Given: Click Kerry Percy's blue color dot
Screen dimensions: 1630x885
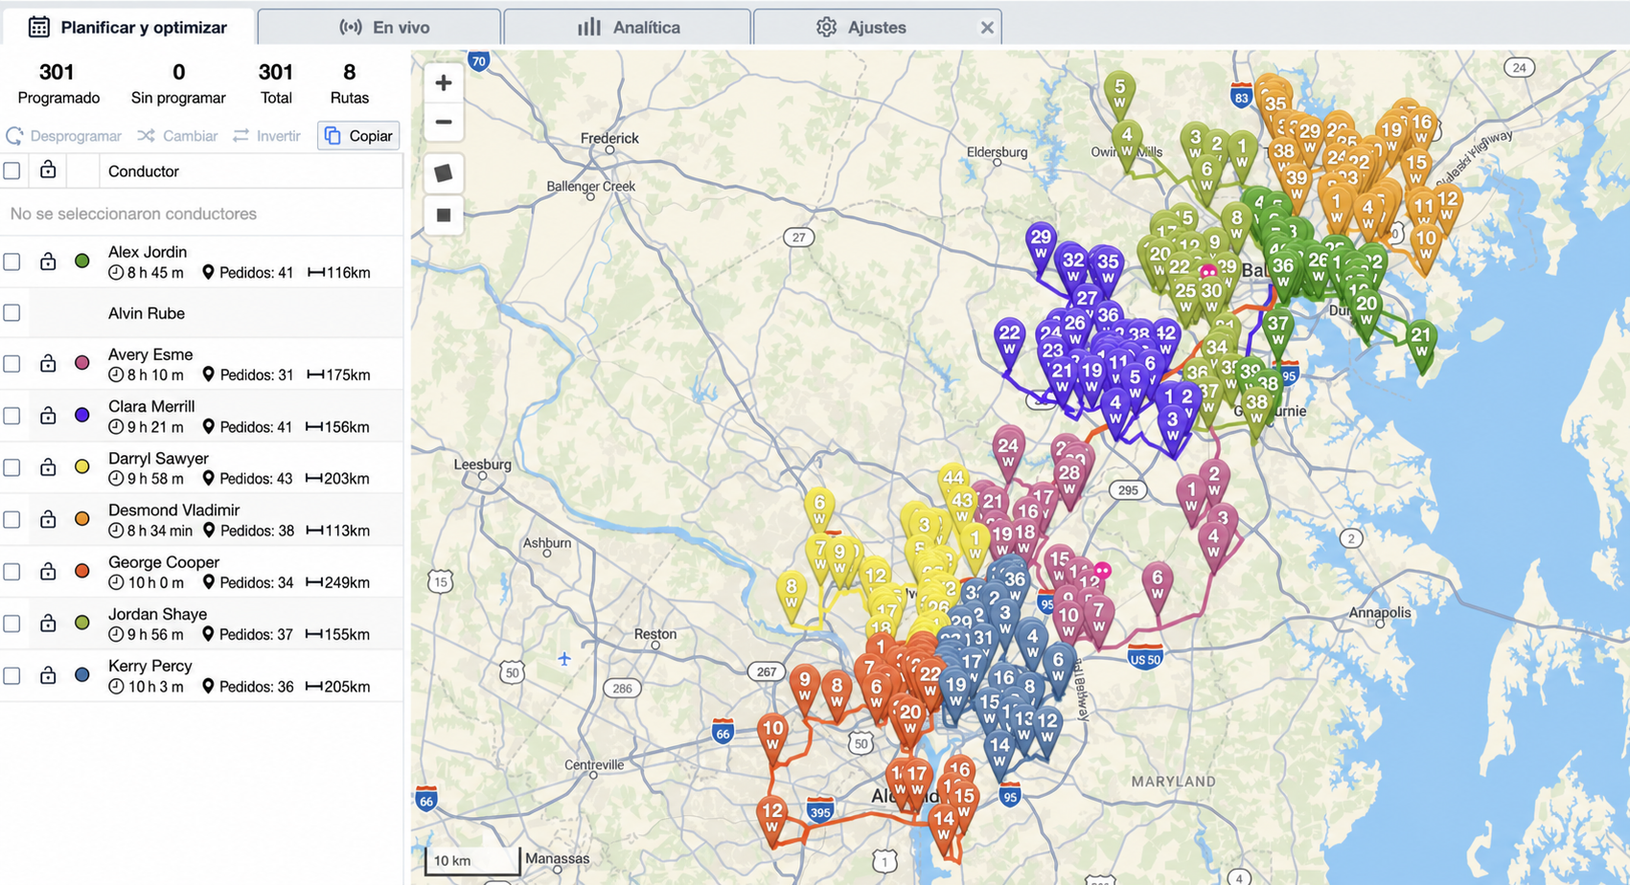Looking at the screenshot, I should pyautogui.click(x=82, y=676).
